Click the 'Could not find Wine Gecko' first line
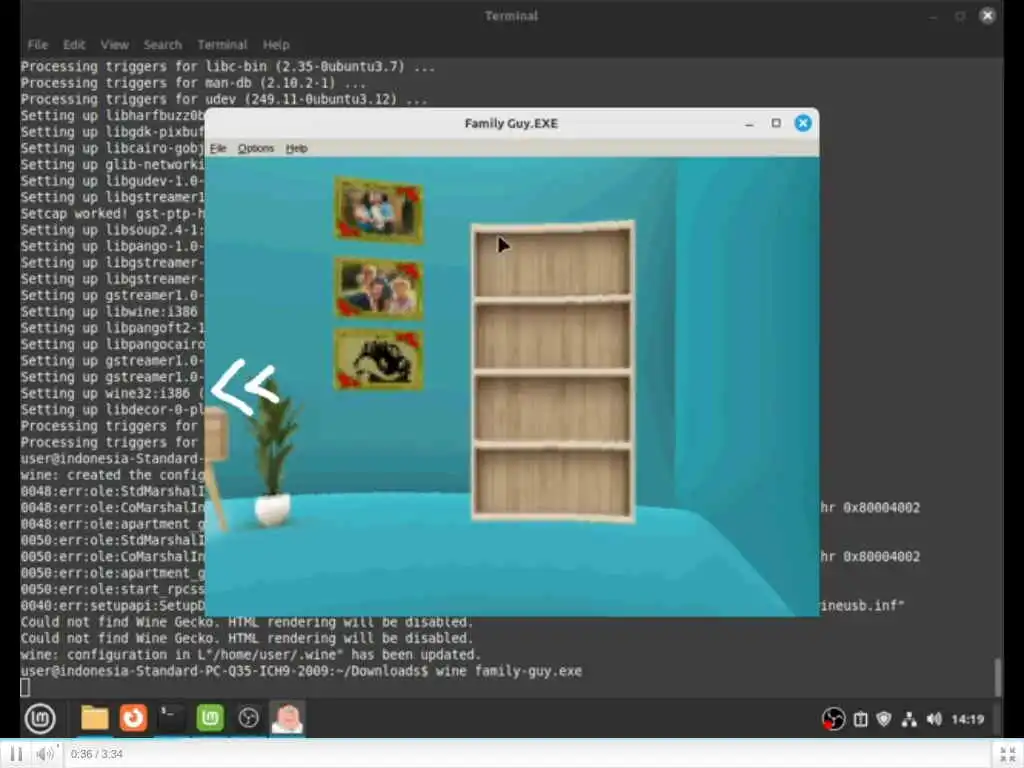The height and width of the screenshot is (768, 1024). pos(246,622)
